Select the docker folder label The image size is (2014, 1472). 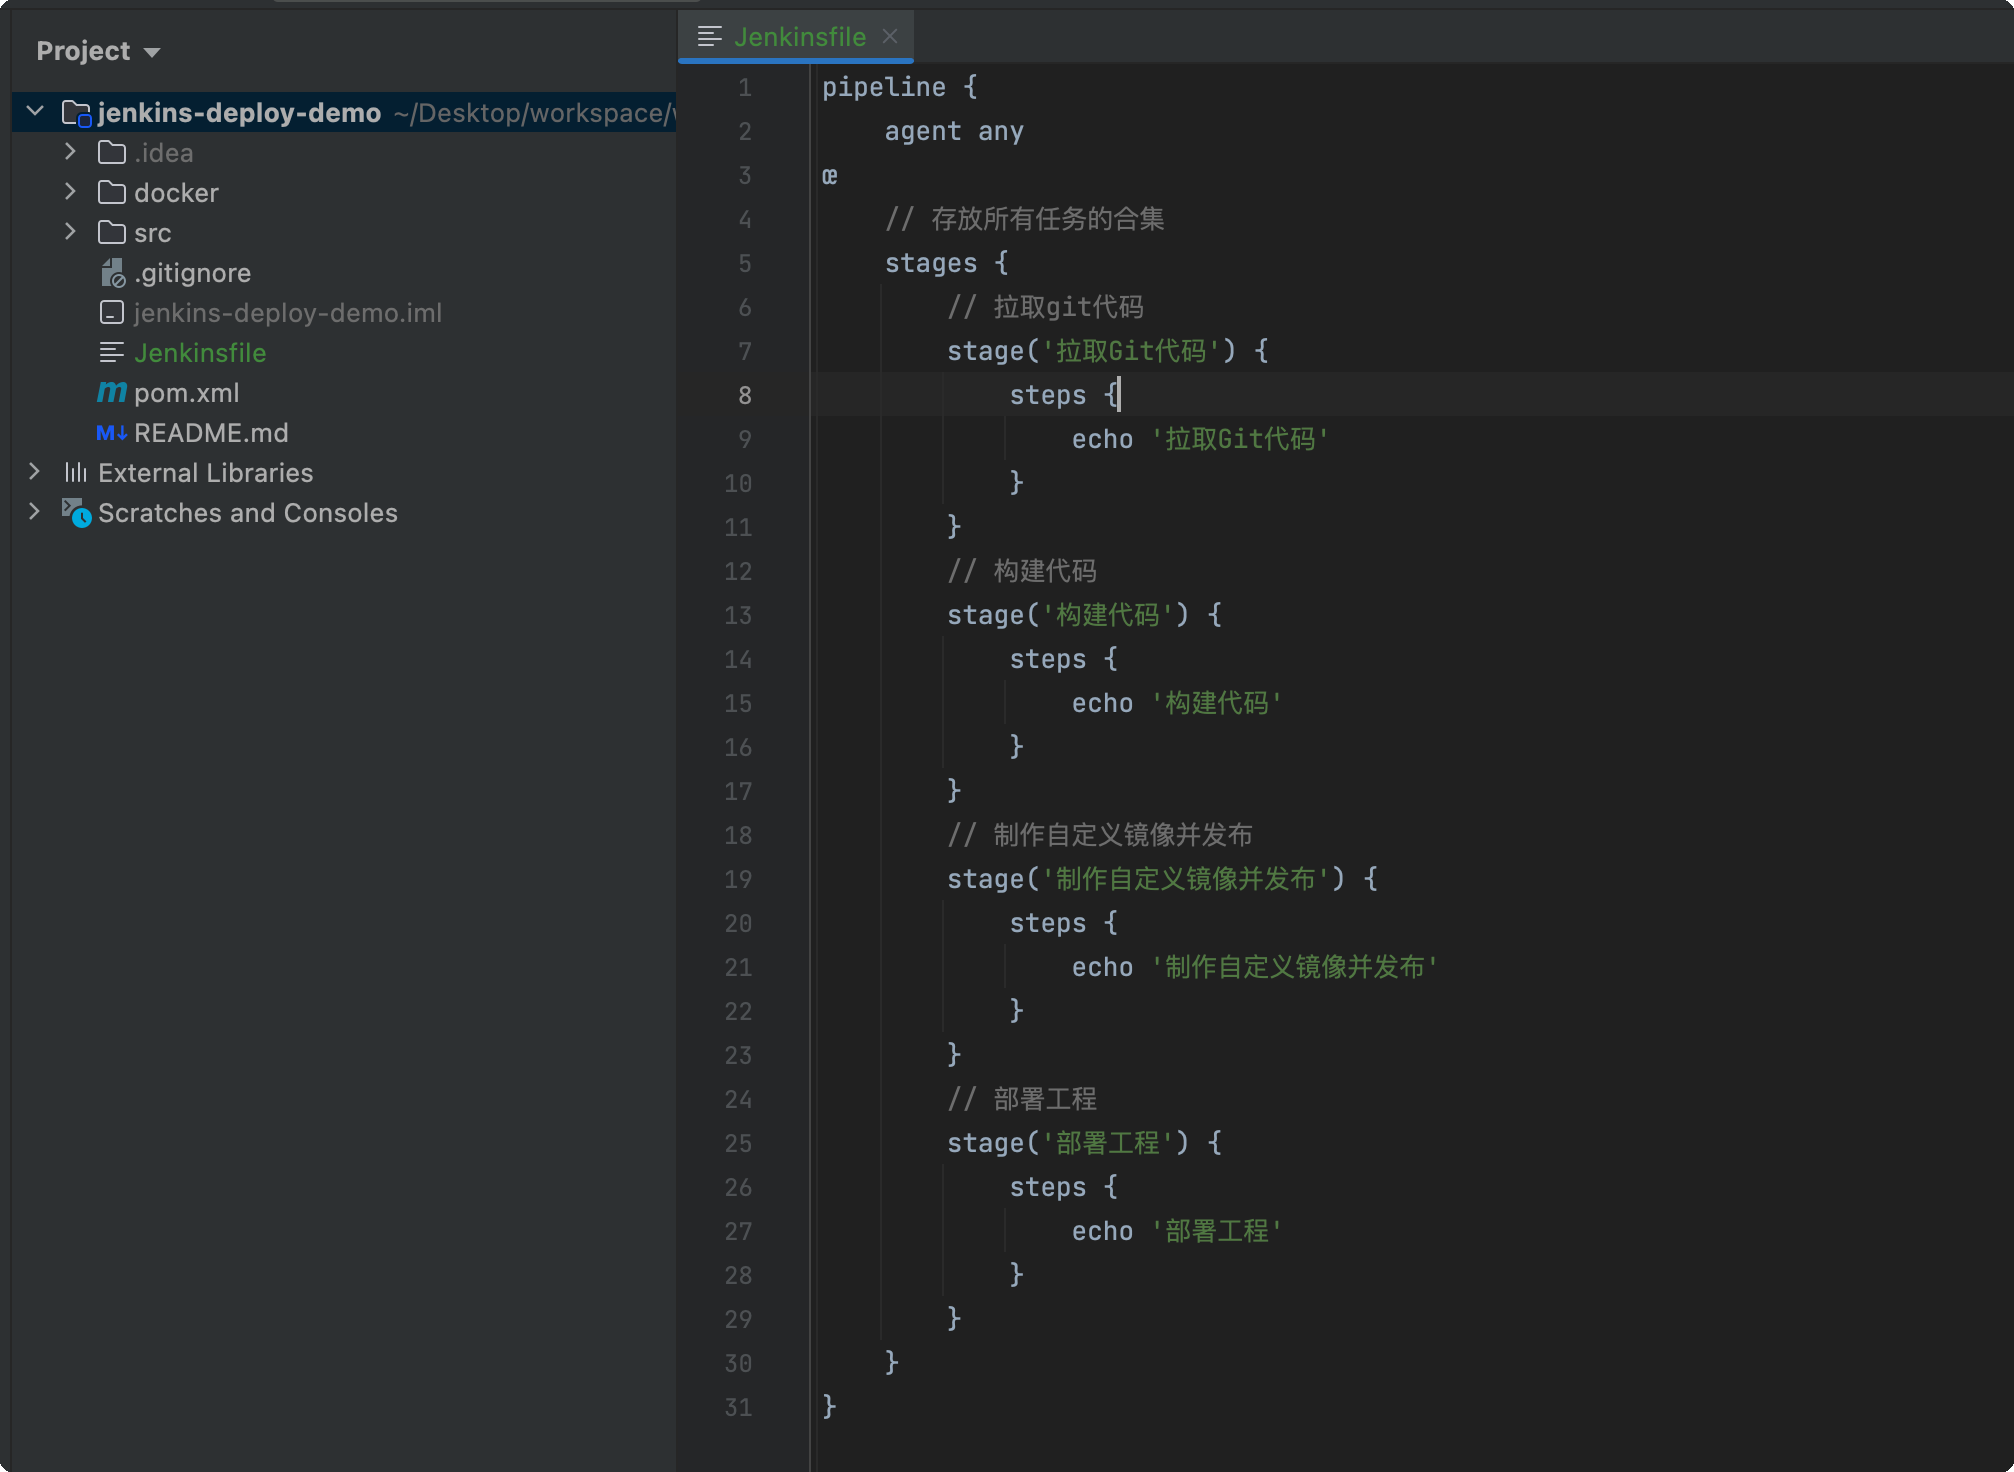tap(176, 192)
